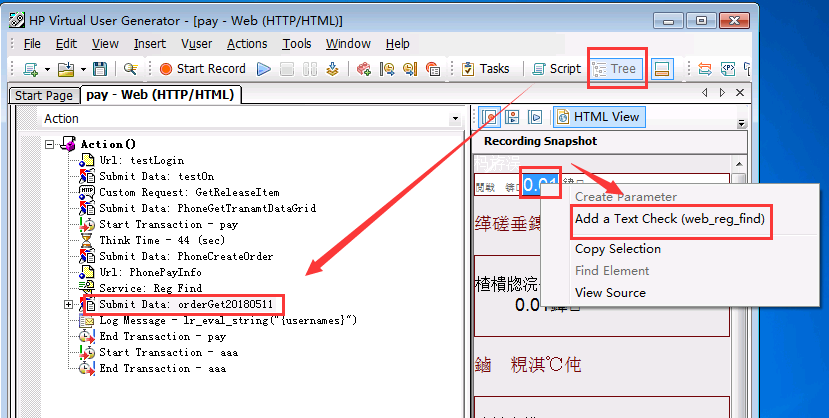Expand the Submit Data orderGet20180511 node
829x418 pixels.
[68, 304]
